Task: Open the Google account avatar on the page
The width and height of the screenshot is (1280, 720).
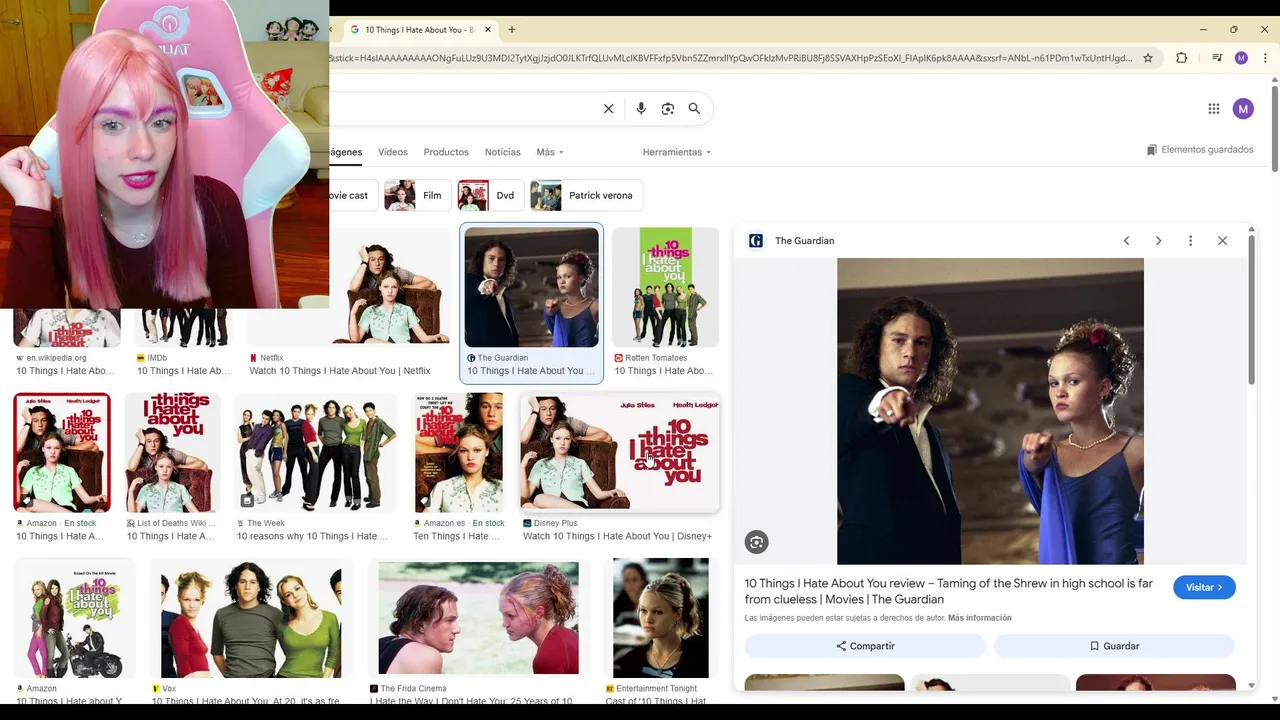Action: click(x=1243, y=109)
